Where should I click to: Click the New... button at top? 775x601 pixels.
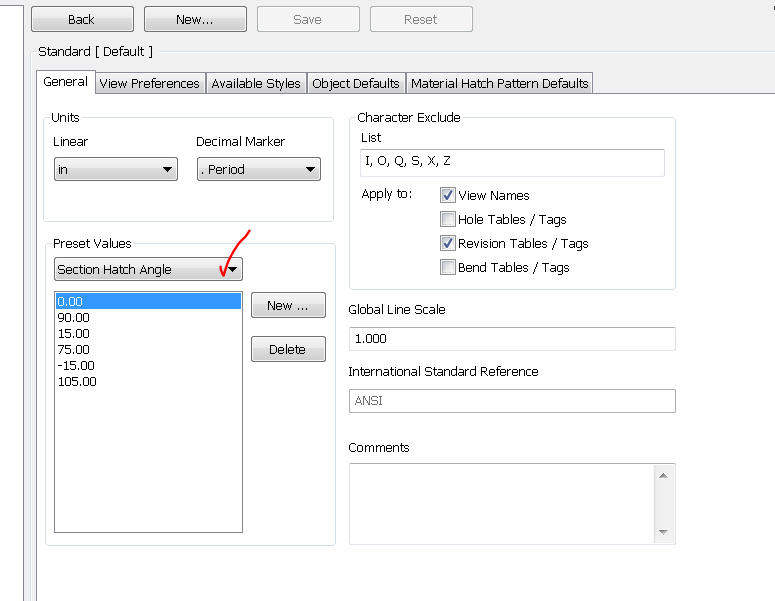(x=195, y=19)
